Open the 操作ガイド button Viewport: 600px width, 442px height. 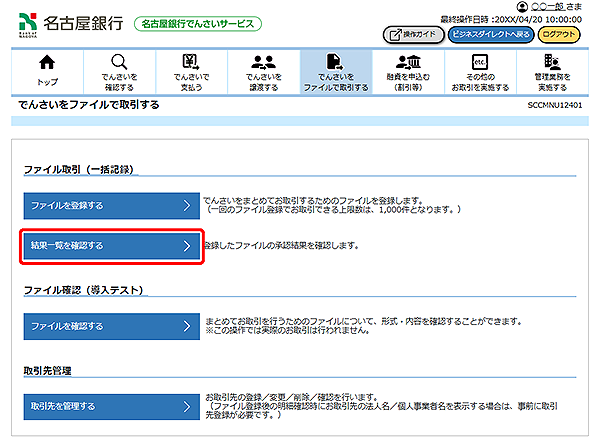412,34
